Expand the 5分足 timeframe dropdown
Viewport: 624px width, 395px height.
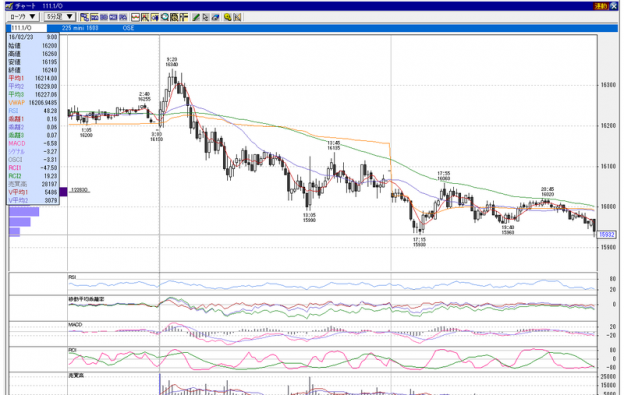click(x=59, y=17)
